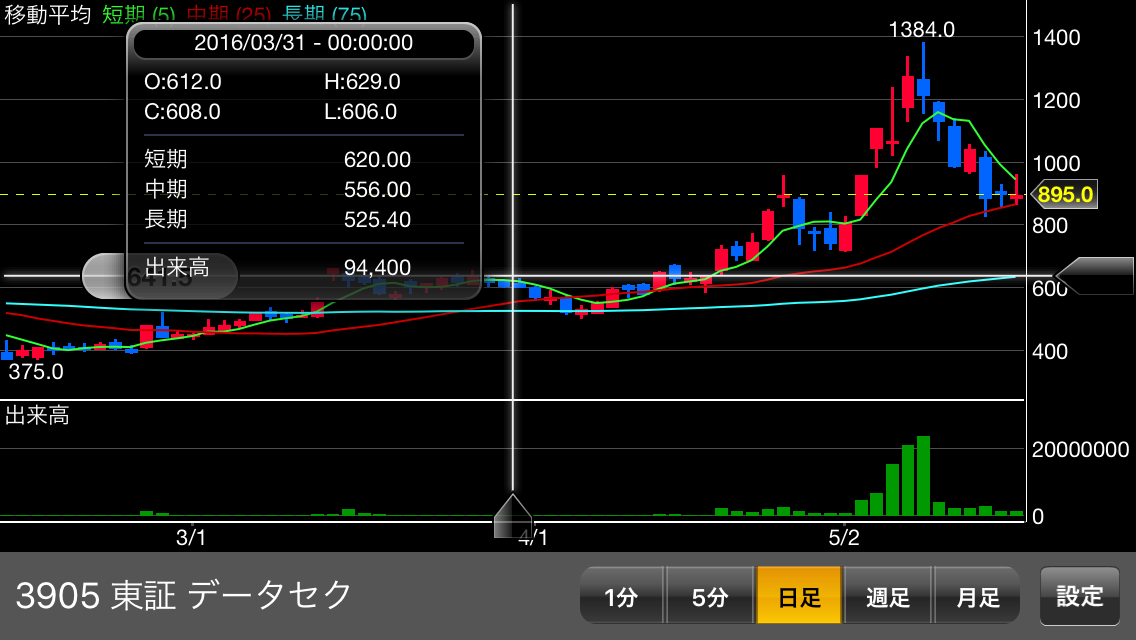Select the 週足 weekly chart tab

(888, 597)
